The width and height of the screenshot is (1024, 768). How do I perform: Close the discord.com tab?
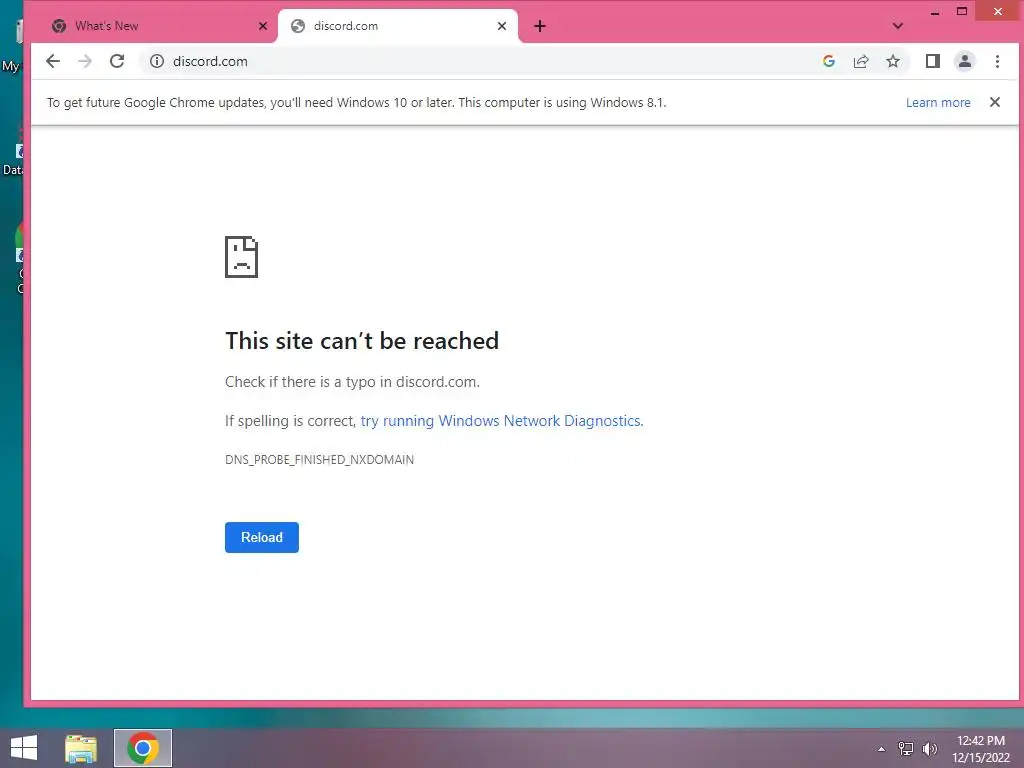[502, 26]
